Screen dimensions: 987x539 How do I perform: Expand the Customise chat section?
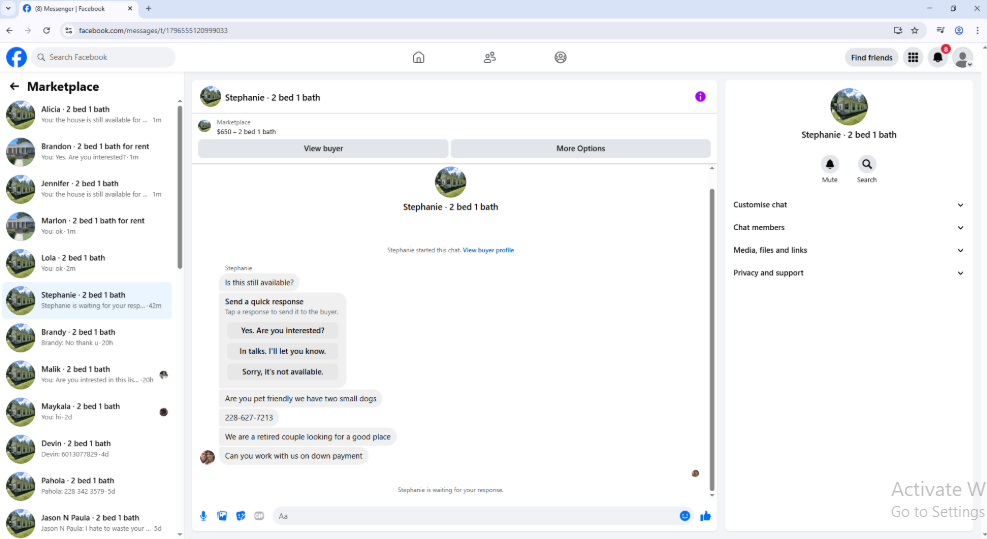pyautogui.click(x=849, y=205)
